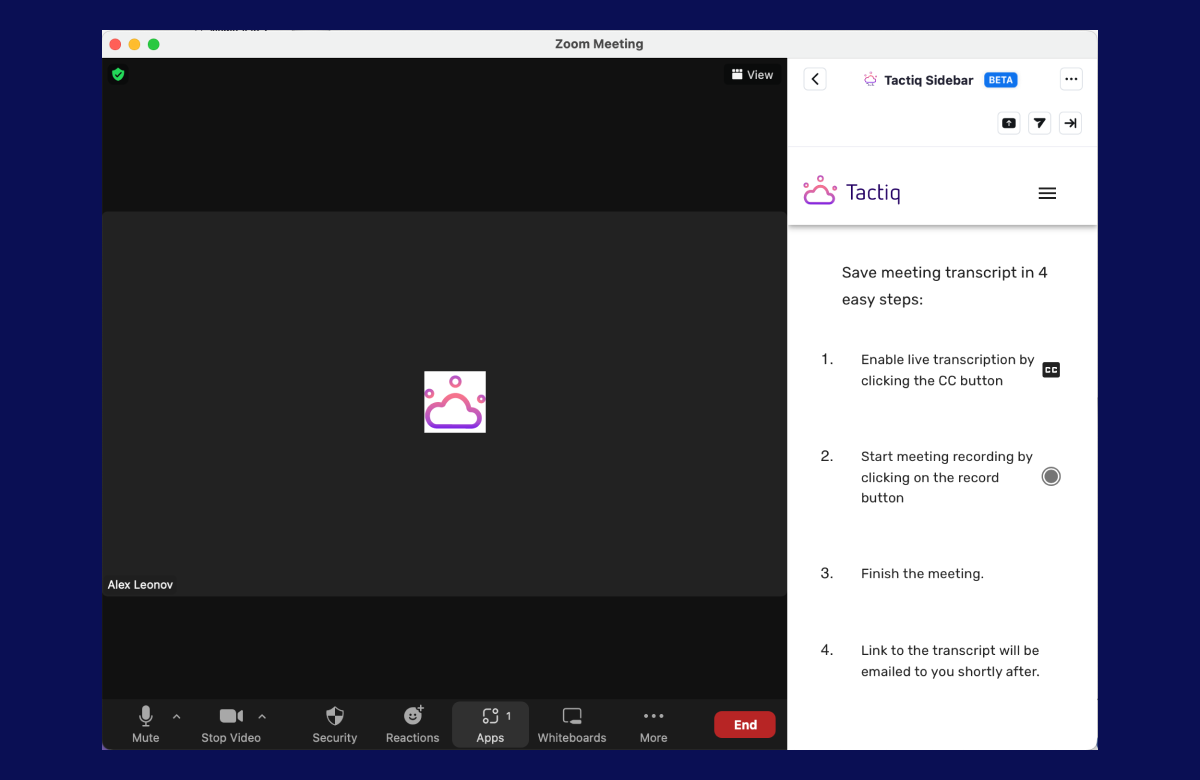Click the green encryption shield icon
Image resolution: width=1200 pixels, height=780 pixels.
click(x=118, y=74)
